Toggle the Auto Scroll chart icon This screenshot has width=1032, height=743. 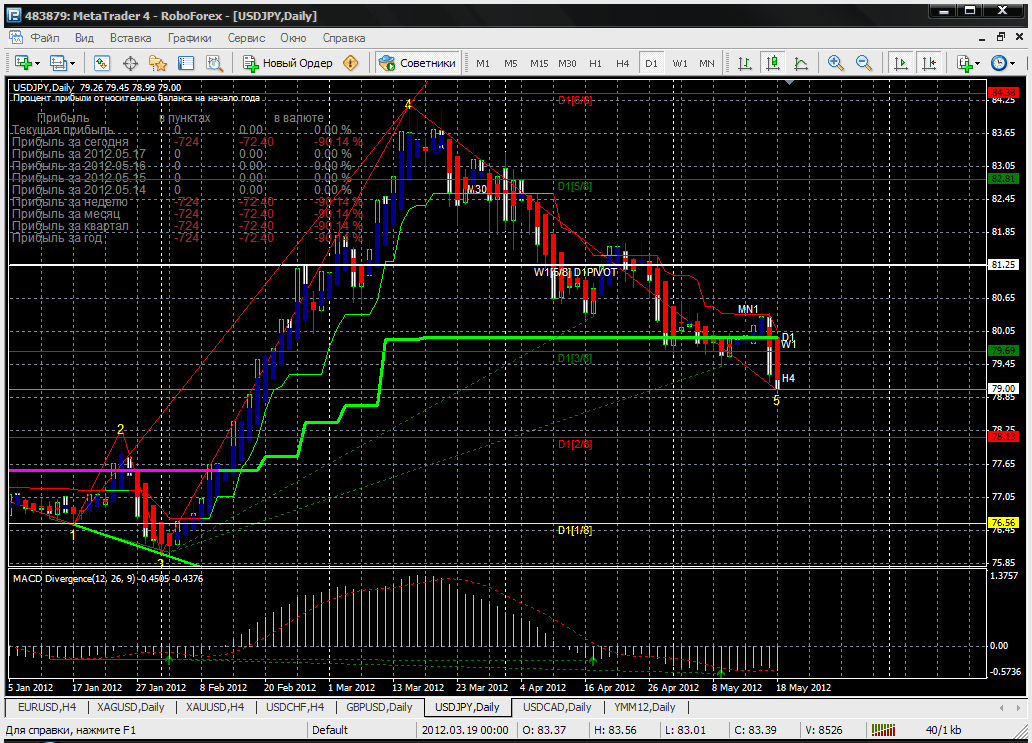point(900,63)
